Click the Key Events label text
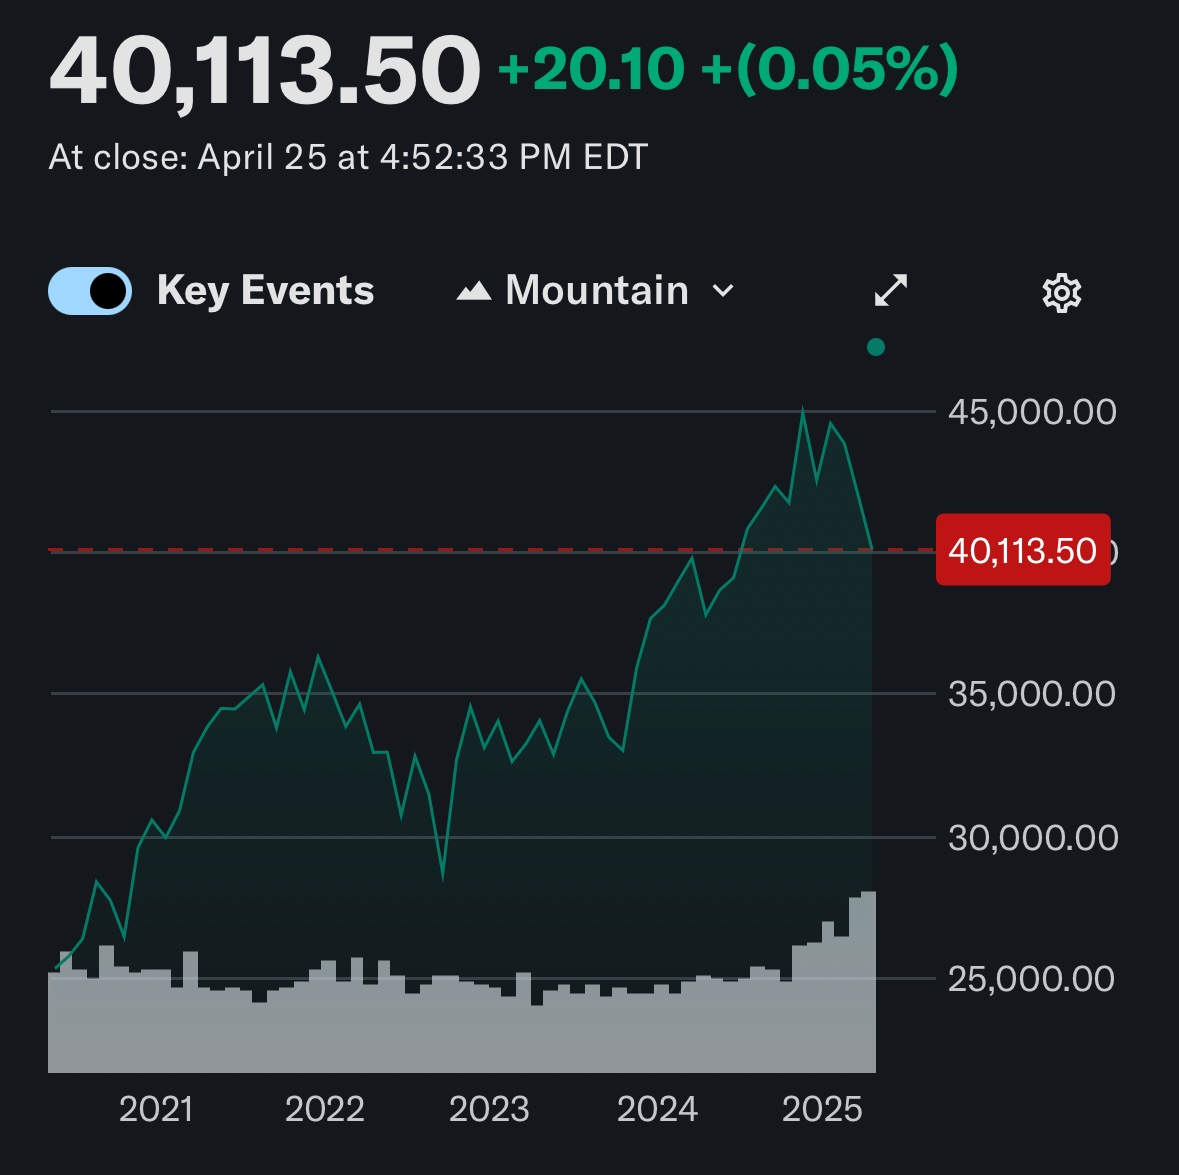1179x1175 pixels. click(265, 291)
